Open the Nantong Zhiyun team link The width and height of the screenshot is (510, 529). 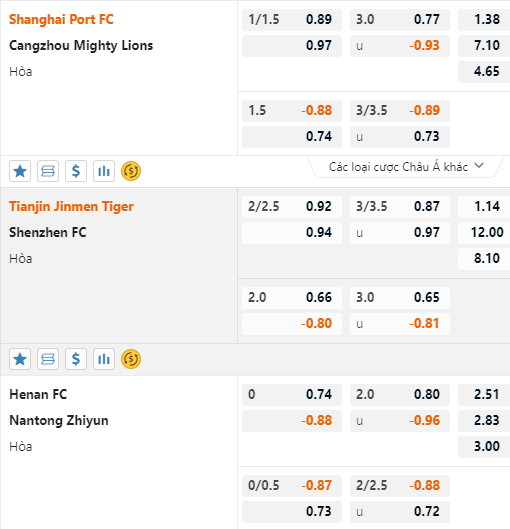[x=59, y=421]
